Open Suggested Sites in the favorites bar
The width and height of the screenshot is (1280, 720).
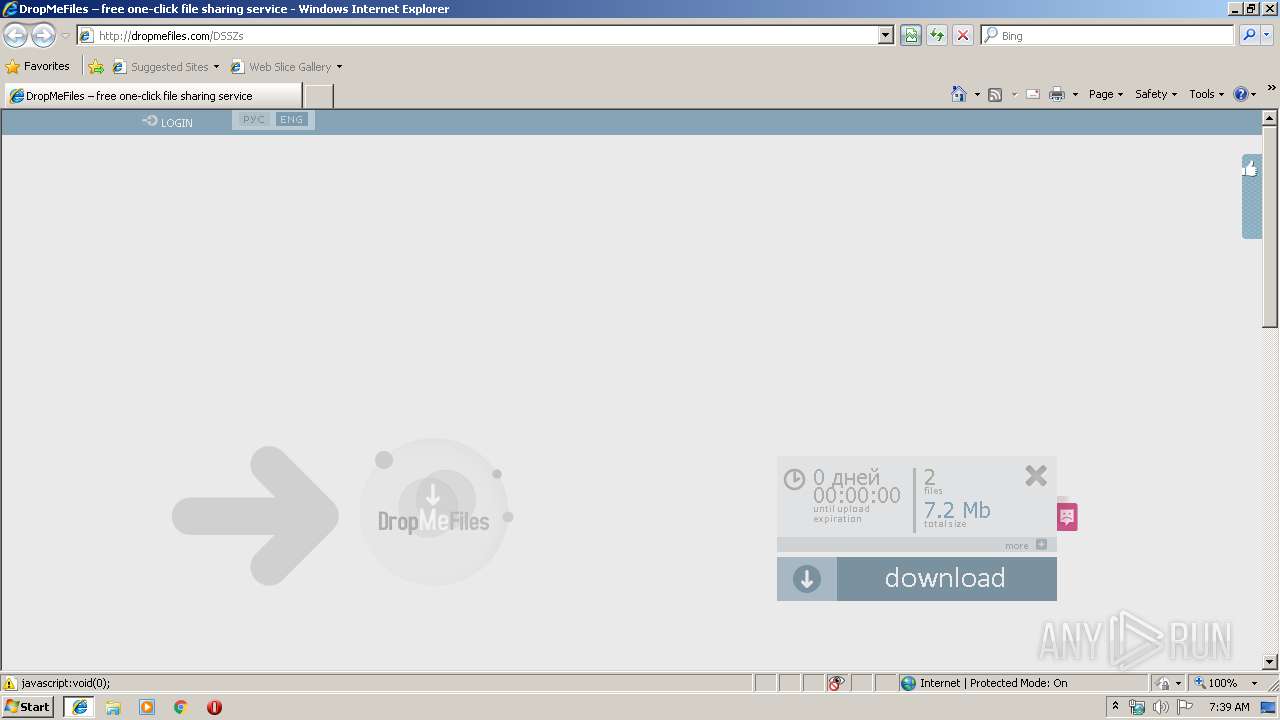165,67
